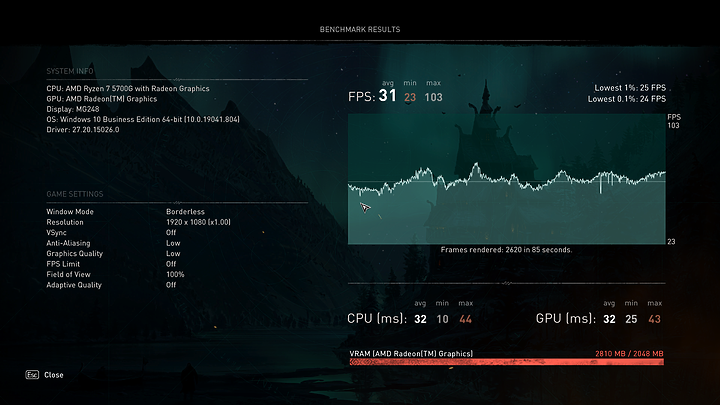Click the 2810 MB / 2048 MB VRAM value
720x405 pixels.
coord(629,354)
